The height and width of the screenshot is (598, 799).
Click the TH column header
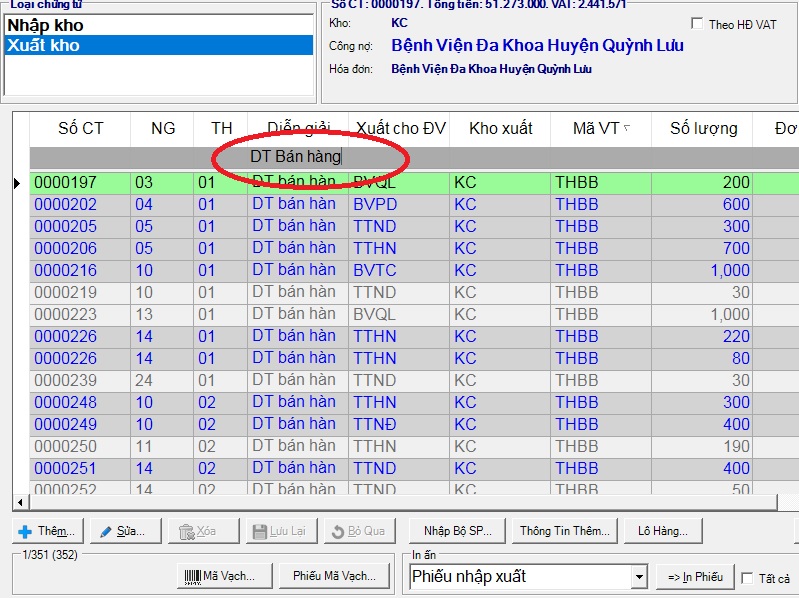point(221,128)
